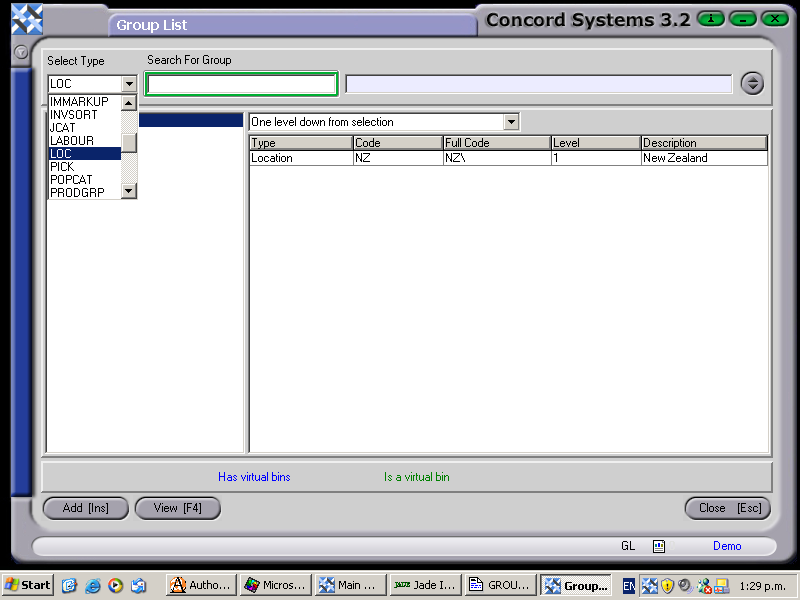Screen dimensions: 800x600
Task: Open the 'One level down from selection' dropdown
Action: [x=511, y=121]
